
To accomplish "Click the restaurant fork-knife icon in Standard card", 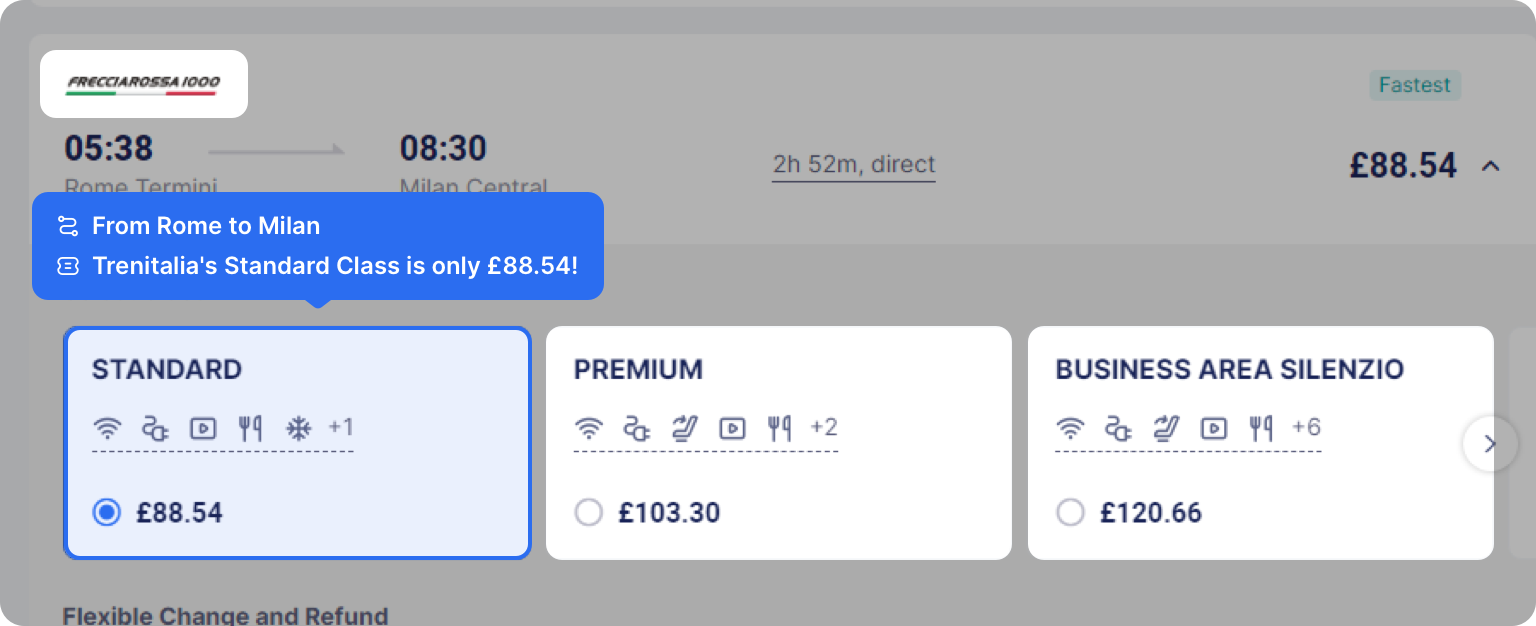I will tap(250, 429).
